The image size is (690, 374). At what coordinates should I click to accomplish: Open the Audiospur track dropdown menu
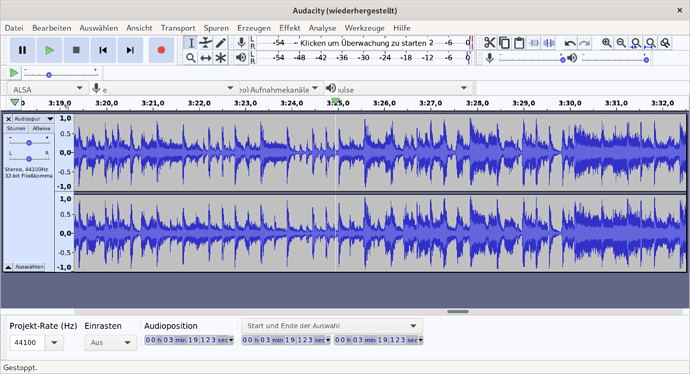(33, 119)
